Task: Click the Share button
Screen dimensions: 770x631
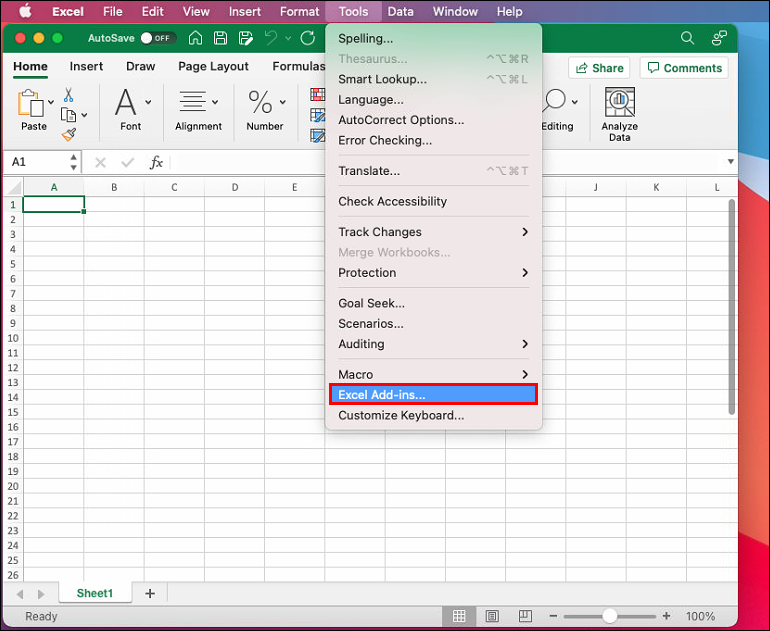Action: point(598,68)
